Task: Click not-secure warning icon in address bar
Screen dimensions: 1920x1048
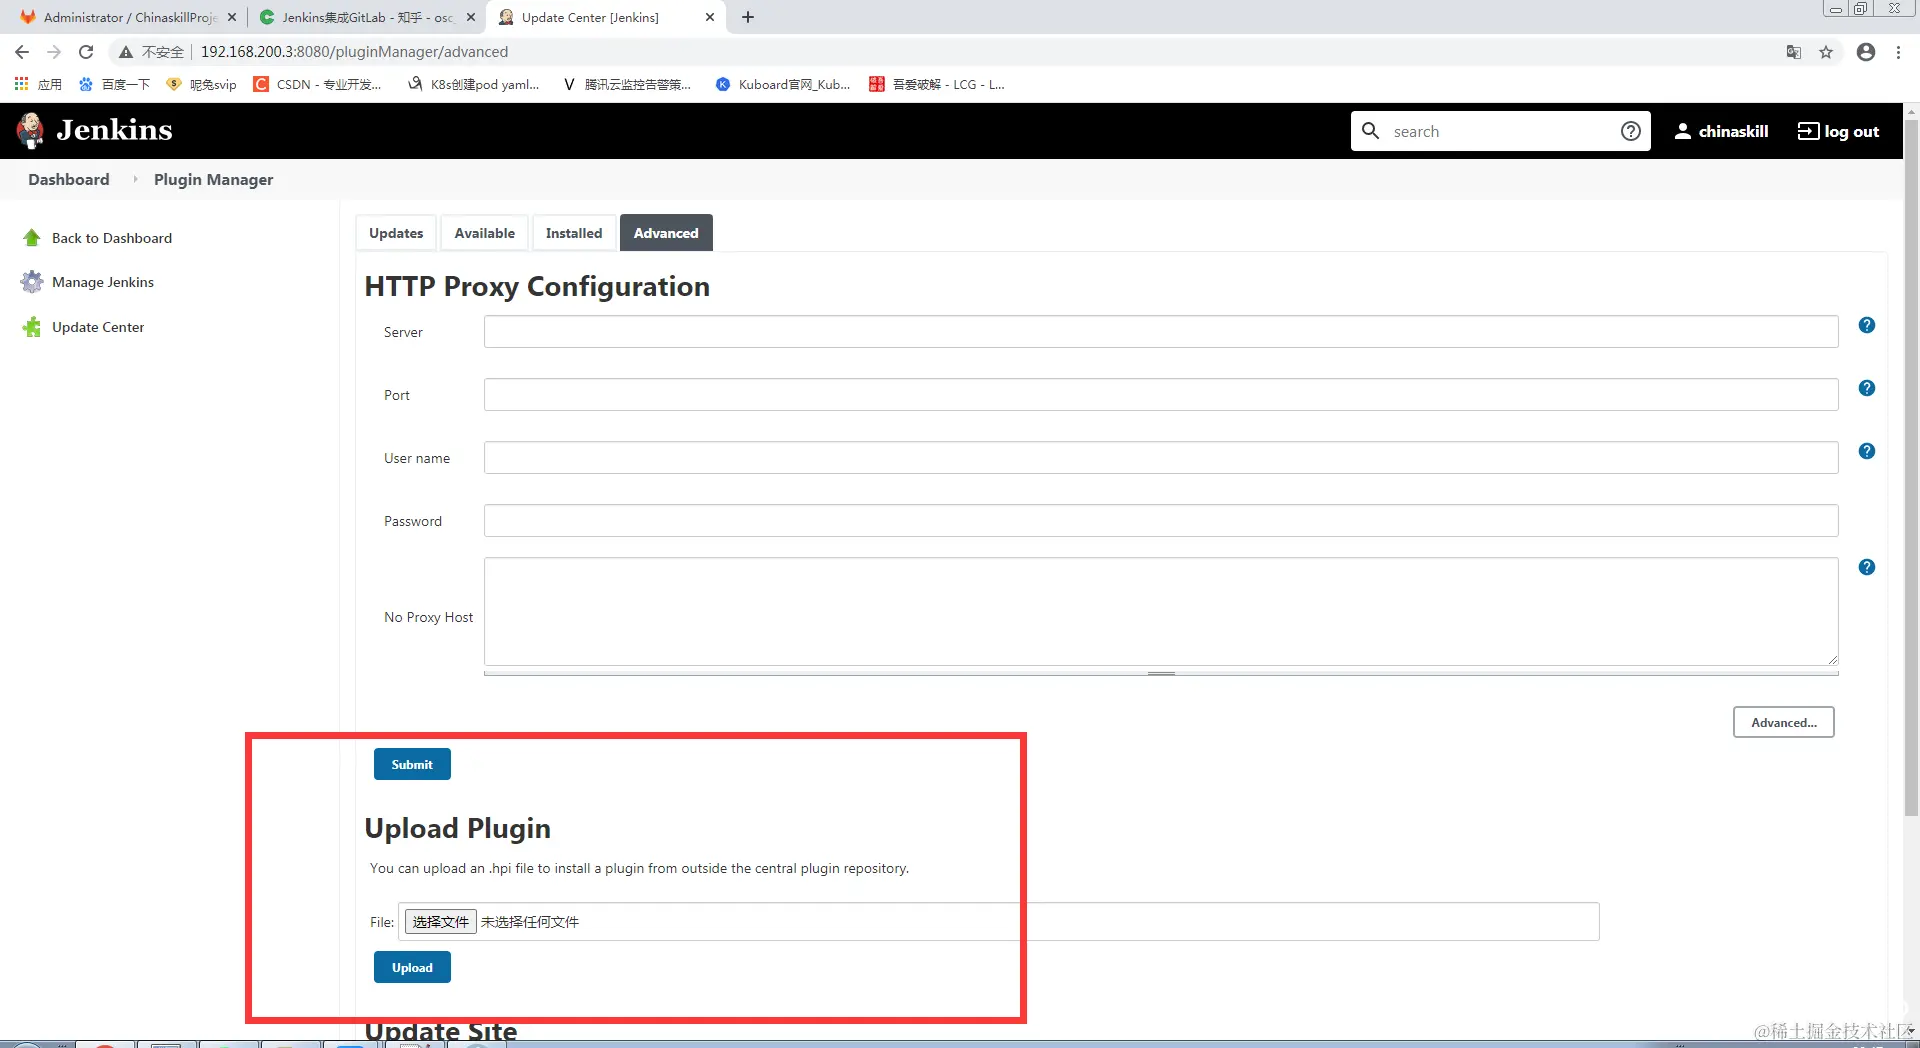Action: (x=125, y=52)
